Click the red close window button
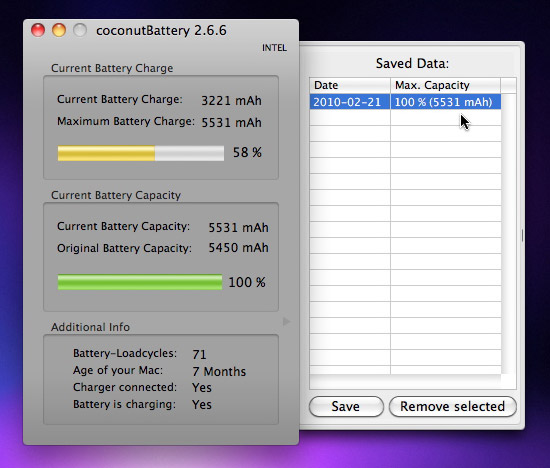The height and width of the screenshot is (468, 550). click(x=38, y=30)
